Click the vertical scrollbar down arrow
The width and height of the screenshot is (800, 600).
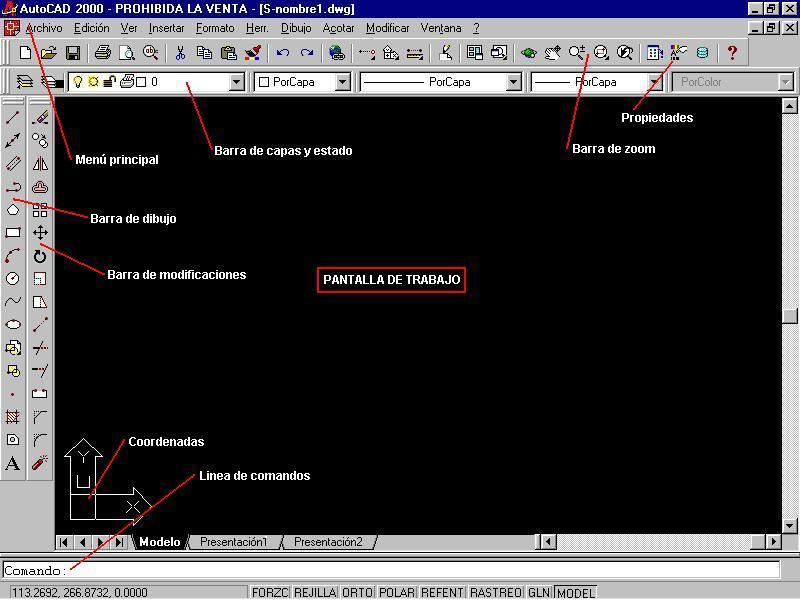(789, 526)
